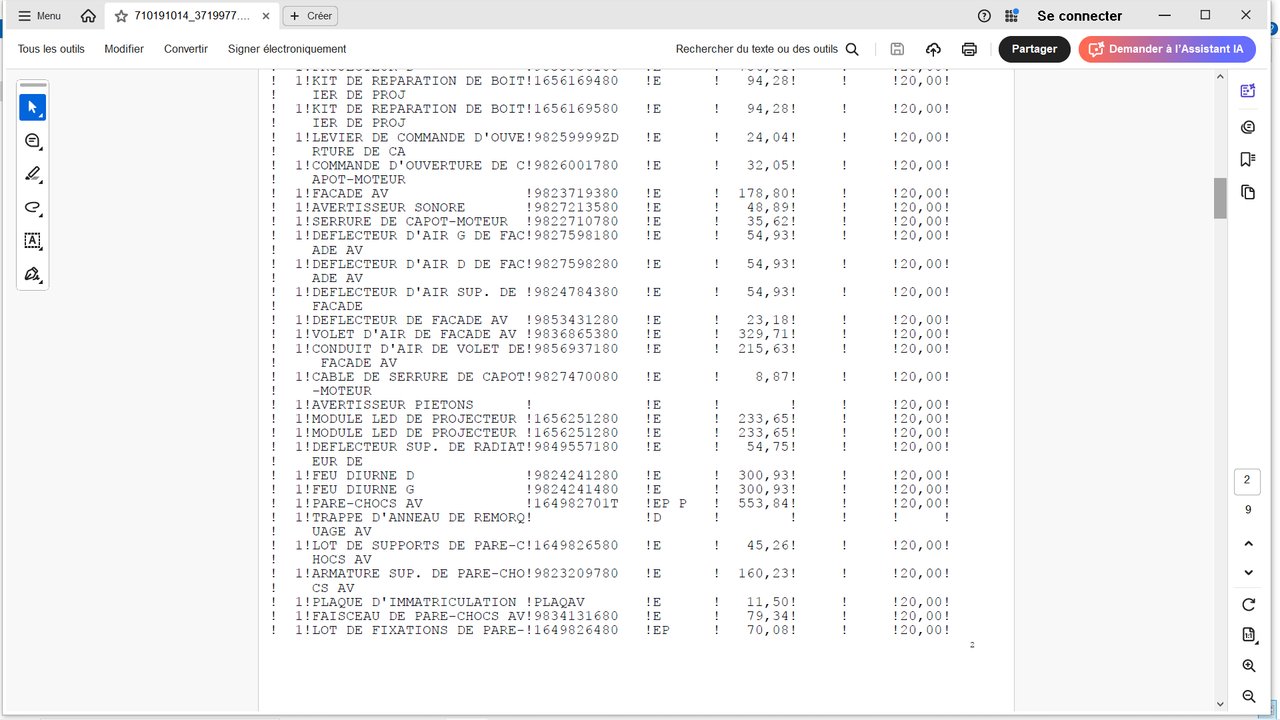The height and width of the screenshot is (720, 1280).
Task: Select the signature fill tool
Action: tap(33, 274)
